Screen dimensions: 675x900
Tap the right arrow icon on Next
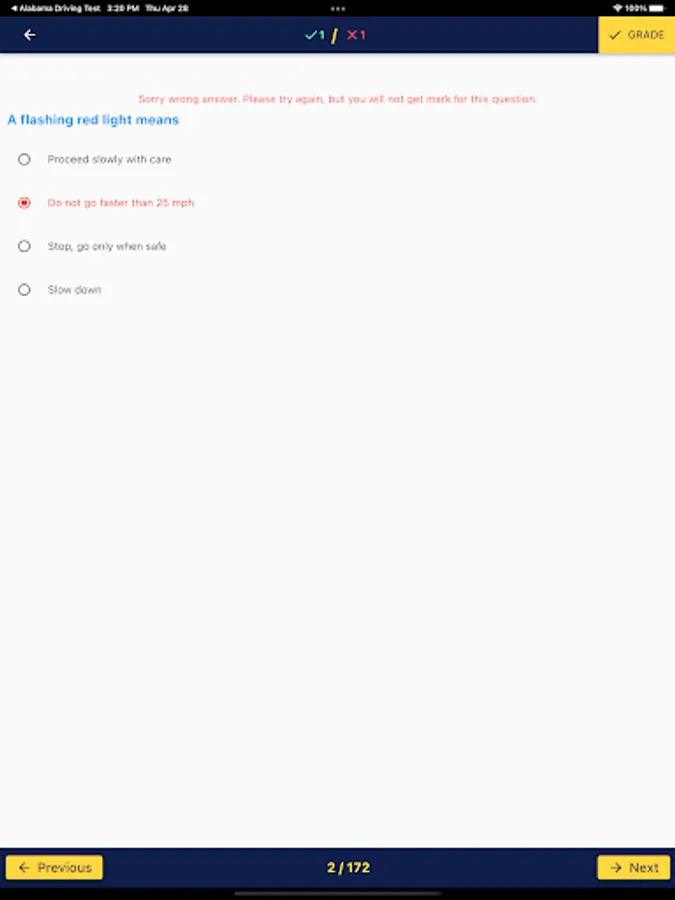click(615, 867)
